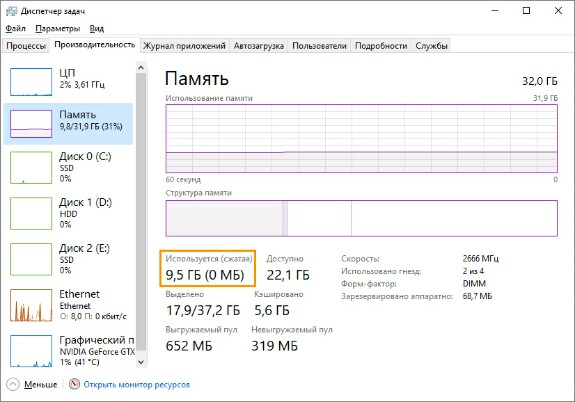575x402 pixels.
Task: Open Диск 1 (D:) HDD graph
Action: [31, 213]
